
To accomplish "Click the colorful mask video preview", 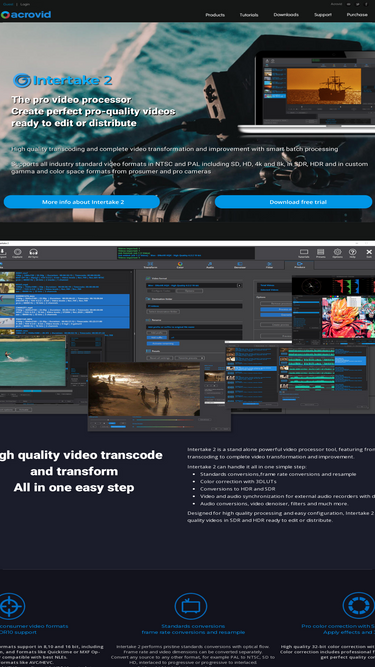I will (348, 317).
